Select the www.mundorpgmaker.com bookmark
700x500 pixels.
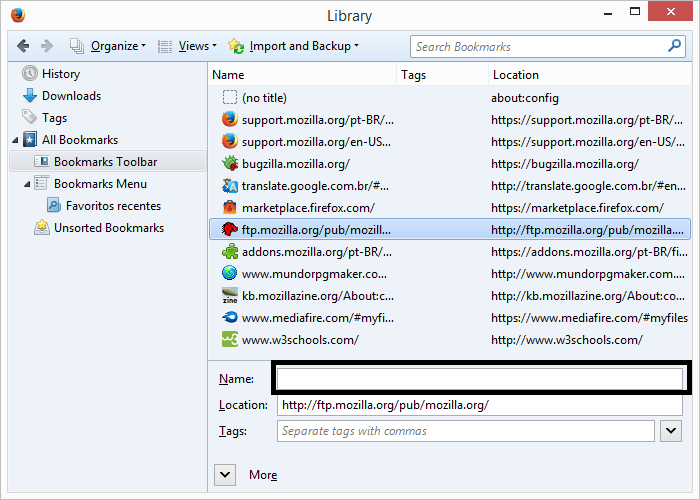(450, 274)
